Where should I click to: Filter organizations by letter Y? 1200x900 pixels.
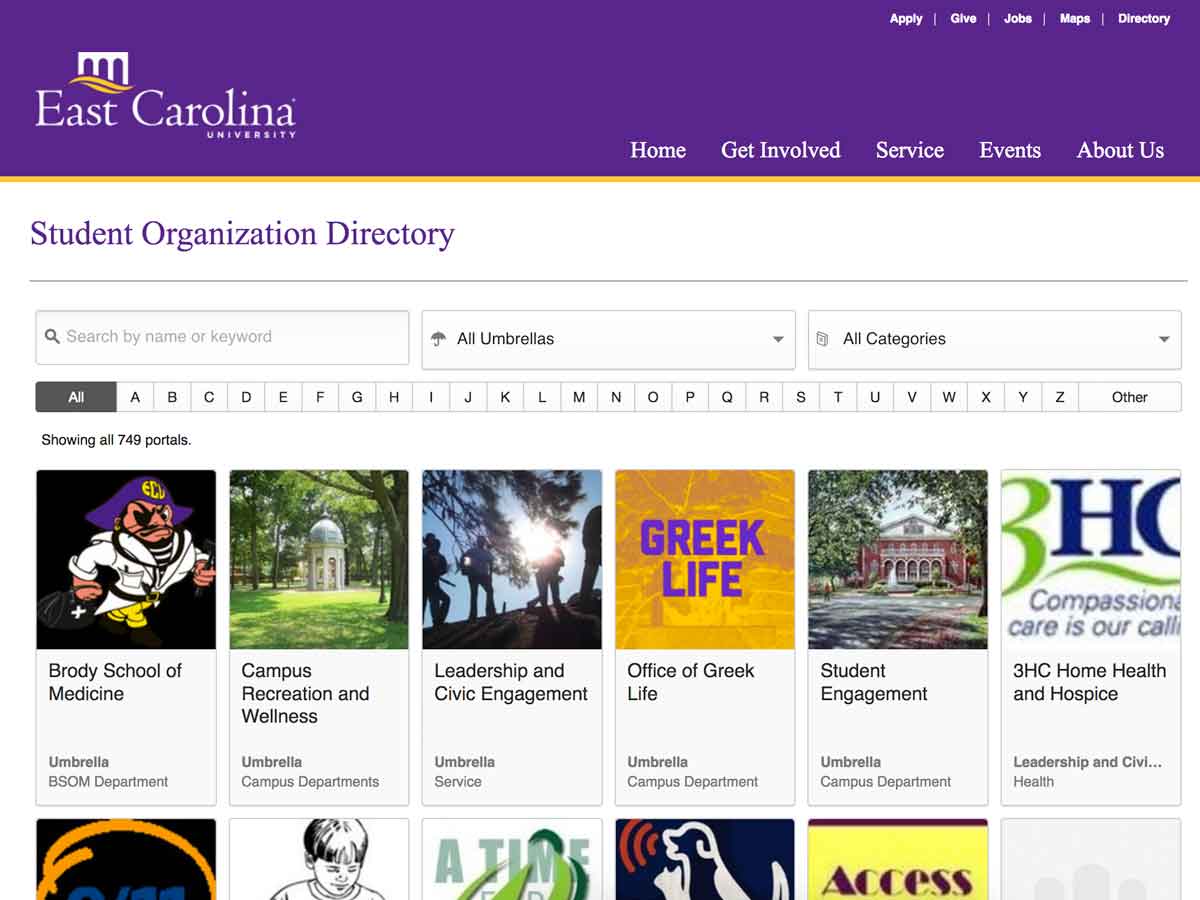(x=1023, y=397)
